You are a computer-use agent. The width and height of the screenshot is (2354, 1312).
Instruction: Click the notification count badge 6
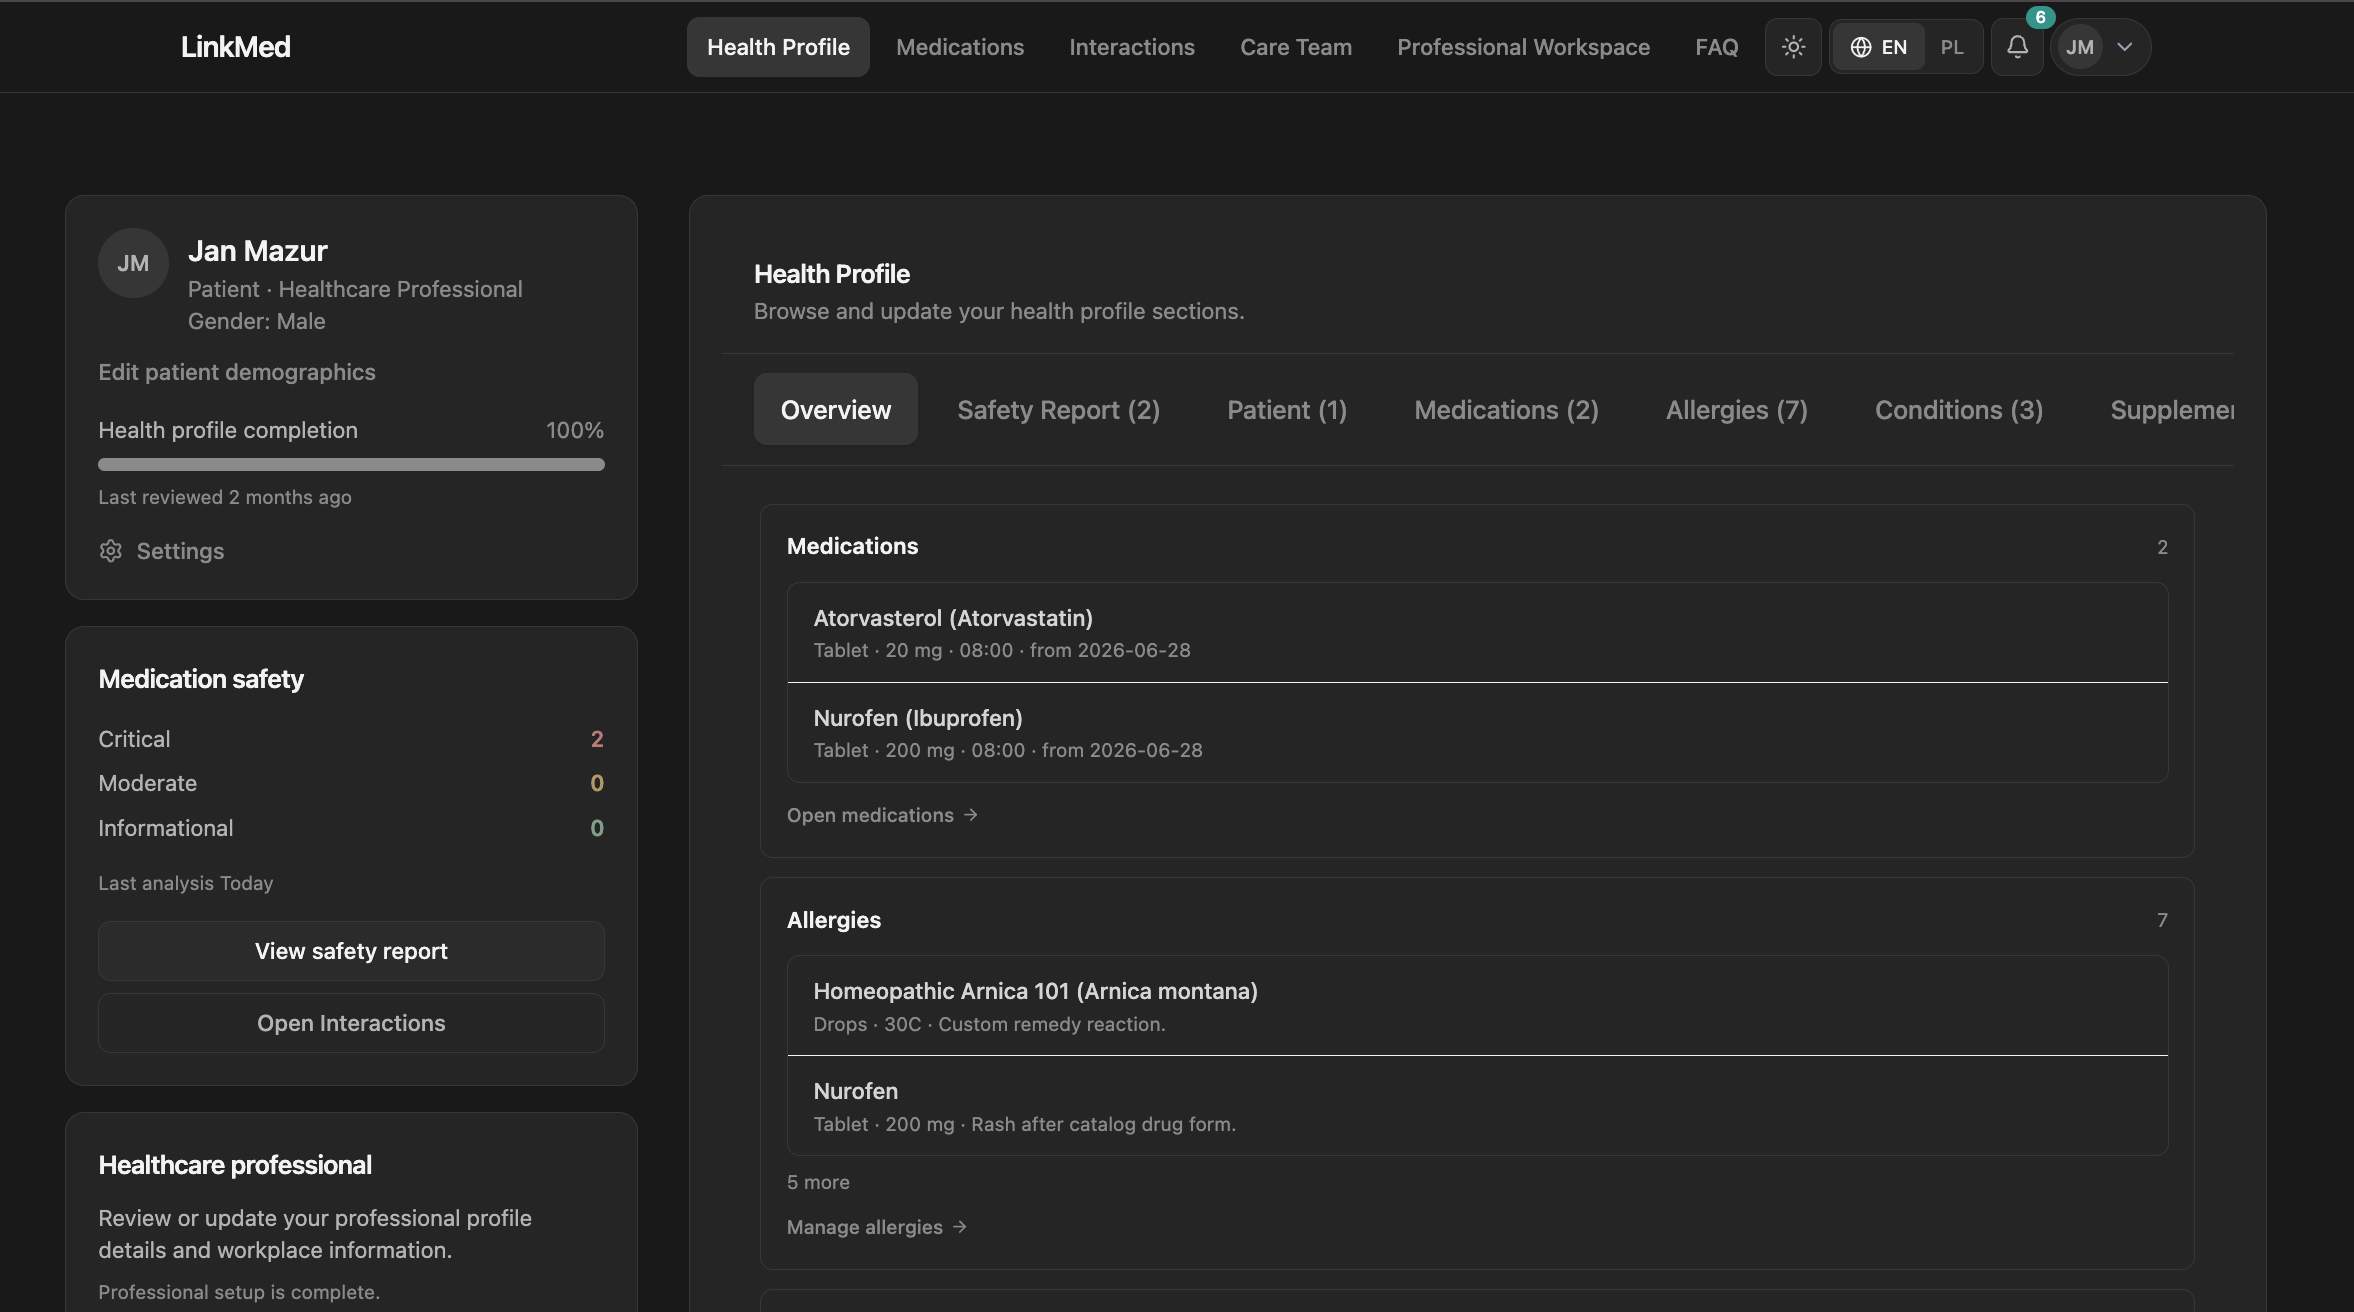[2040, 17]
